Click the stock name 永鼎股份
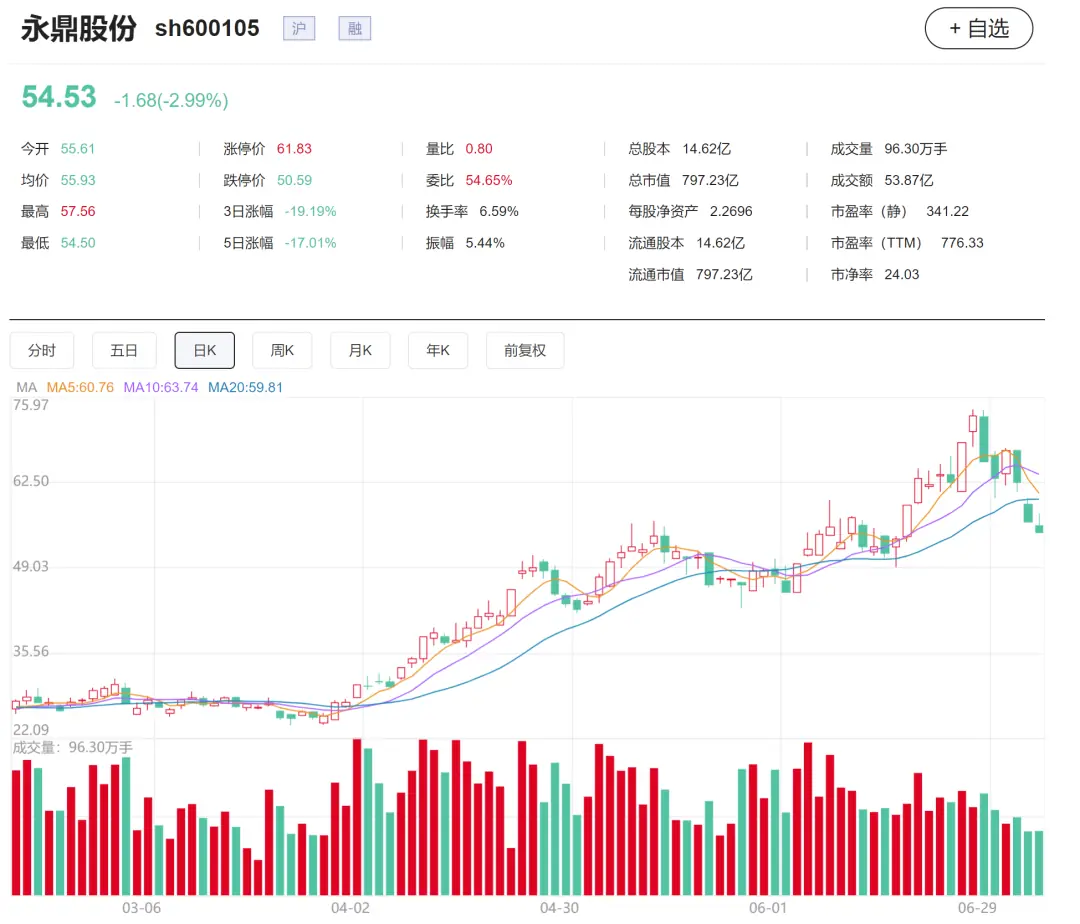Viewport: 1080px width, 924px height. (79, 29)
